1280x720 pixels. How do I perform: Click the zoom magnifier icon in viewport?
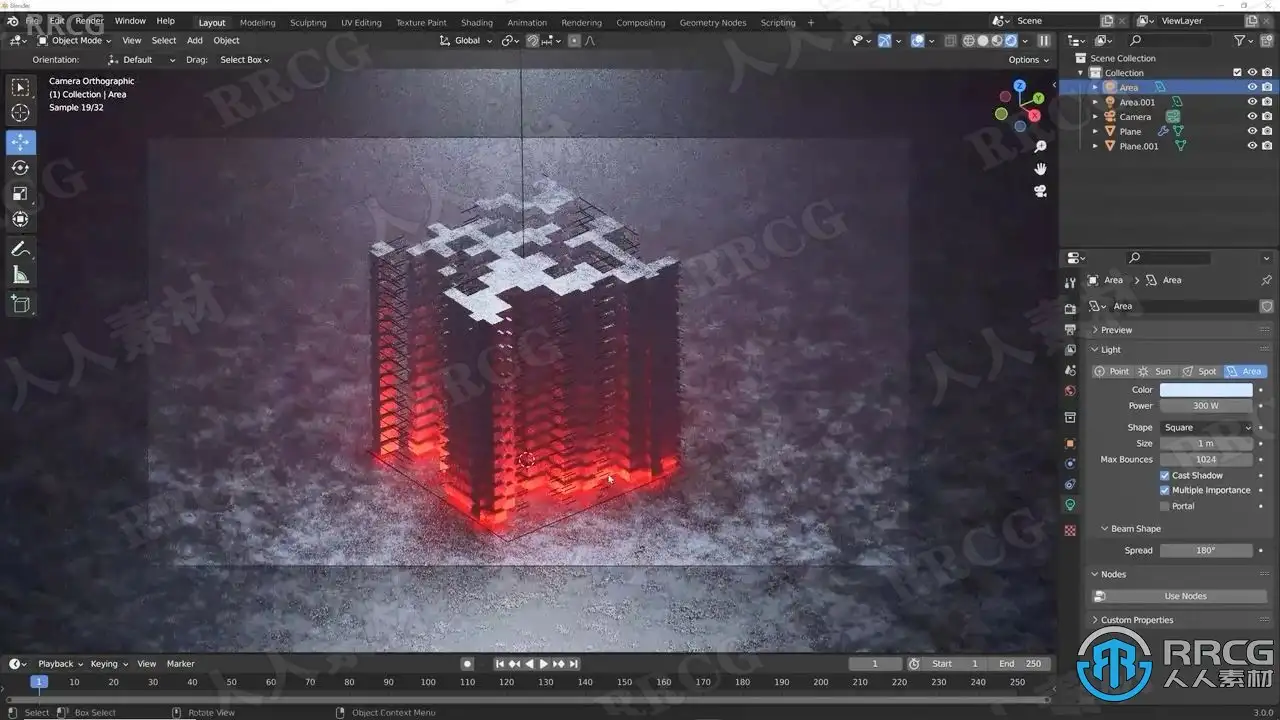[x=1040, y=147]
